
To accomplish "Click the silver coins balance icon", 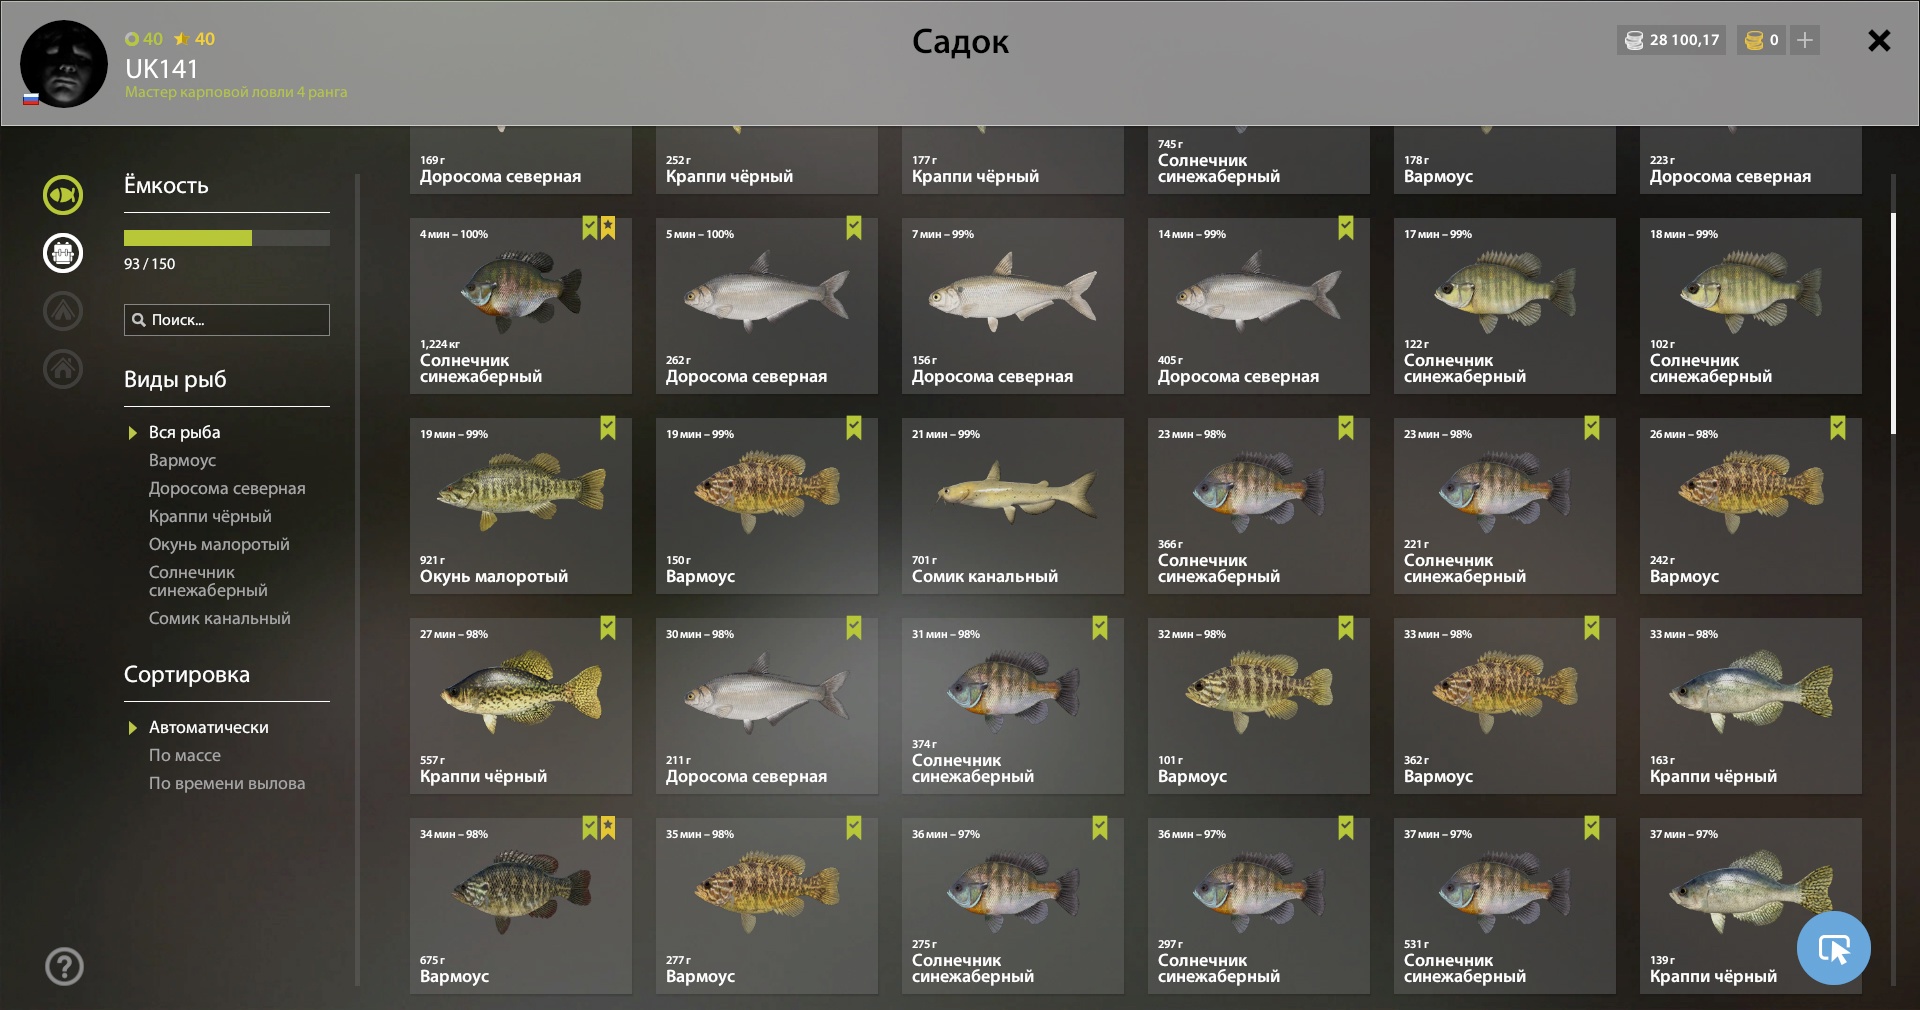I will (x=1634, y=40).
